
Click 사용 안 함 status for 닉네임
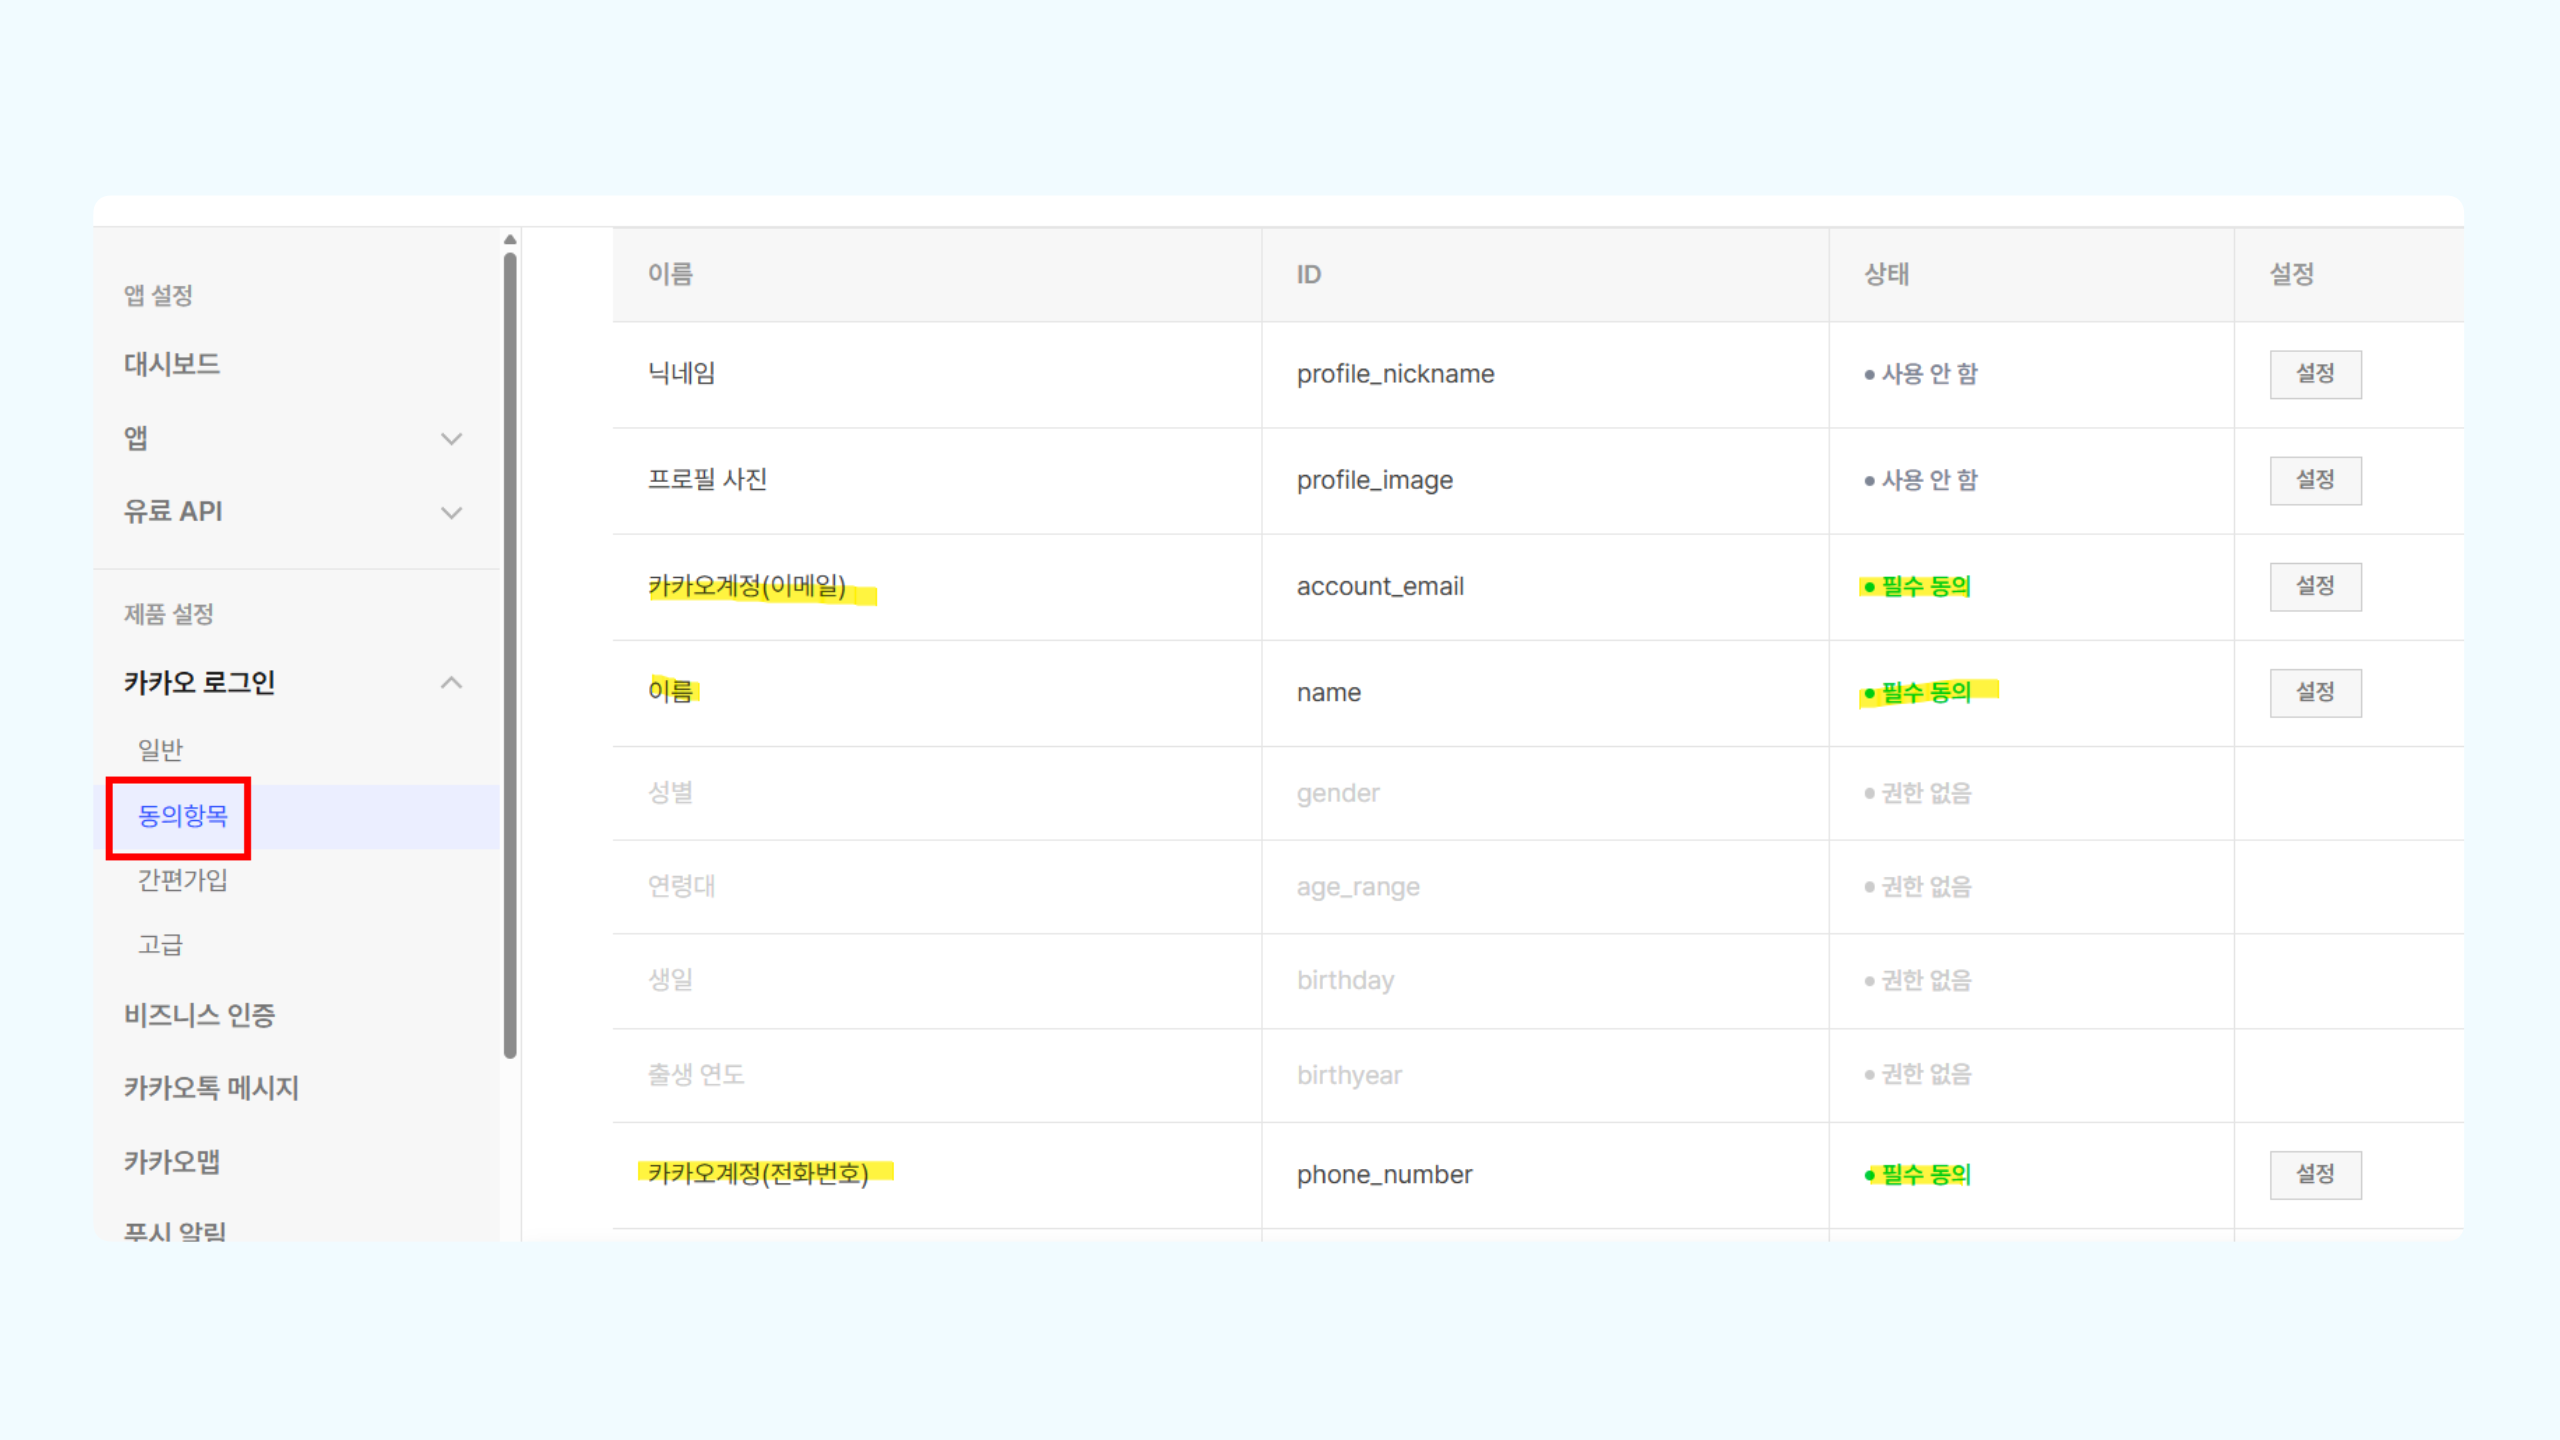pyautogui.click(x=1921, y=374)
